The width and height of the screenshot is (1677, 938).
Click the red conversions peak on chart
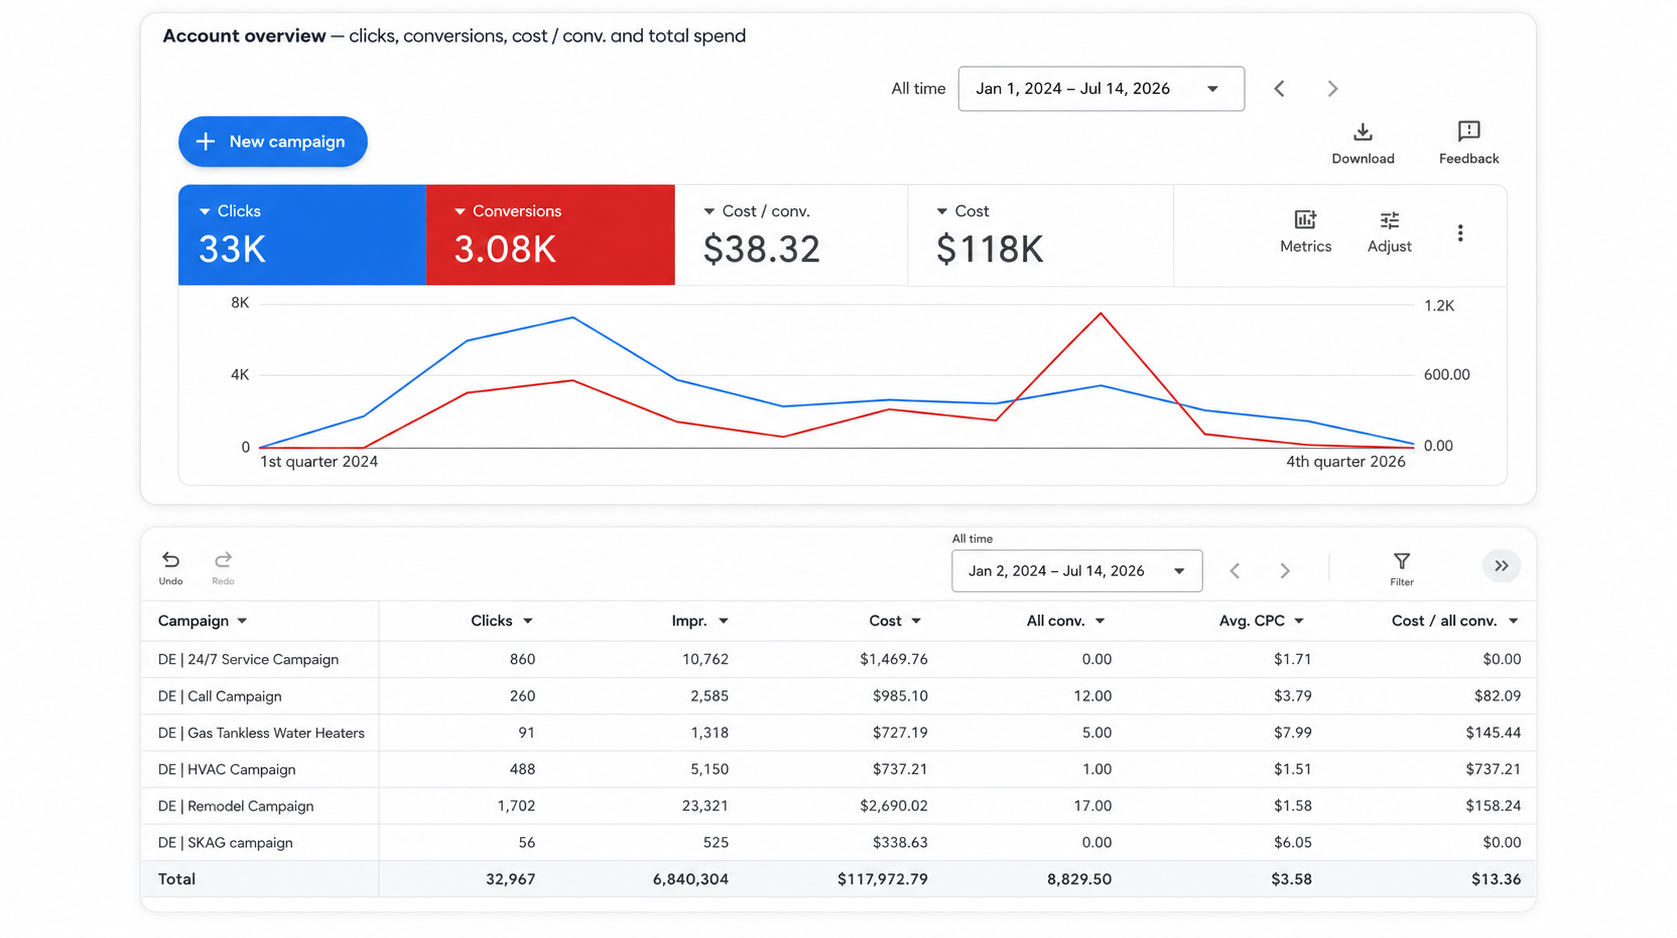click(x=1101, y=314)
